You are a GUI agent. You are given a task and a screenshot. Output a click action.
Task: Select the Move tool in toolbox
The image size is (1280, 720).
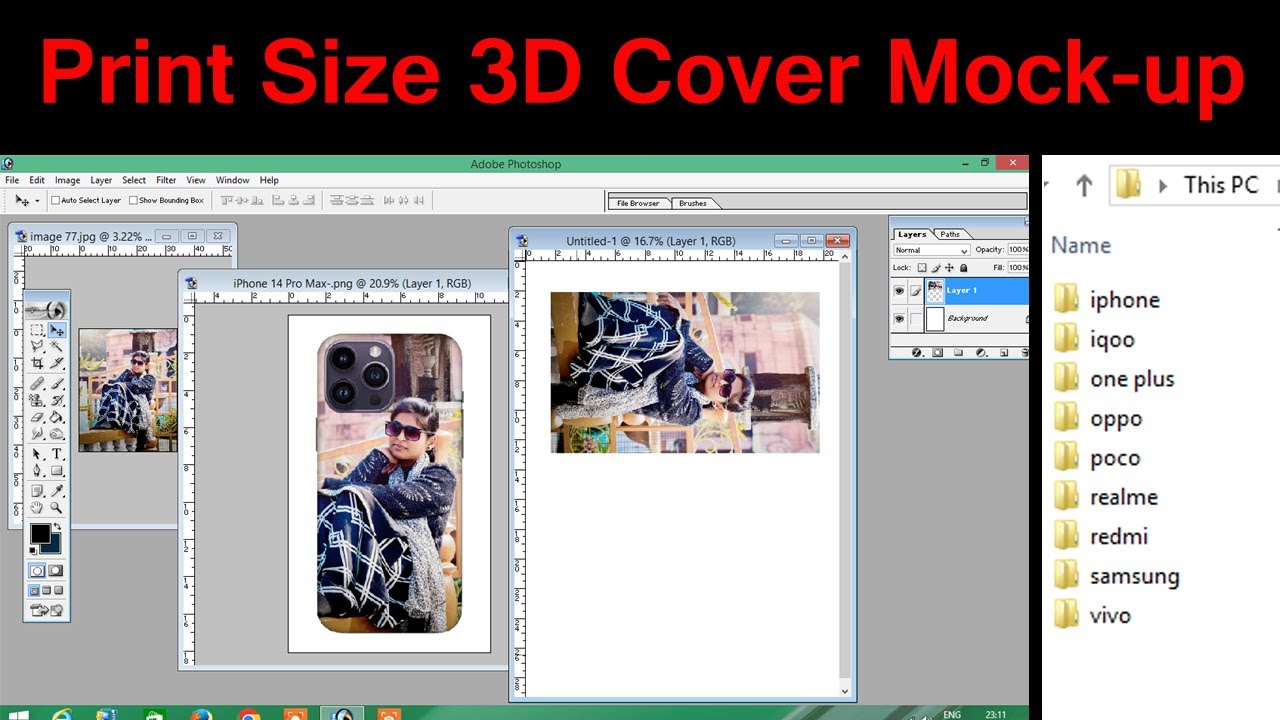pos(57,330)
